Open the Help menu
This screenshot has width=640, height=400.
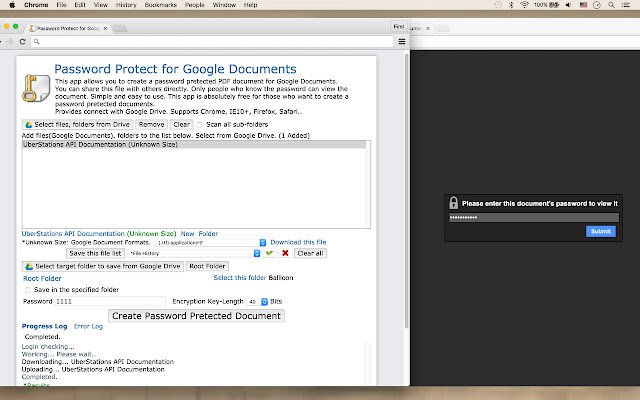251,5
